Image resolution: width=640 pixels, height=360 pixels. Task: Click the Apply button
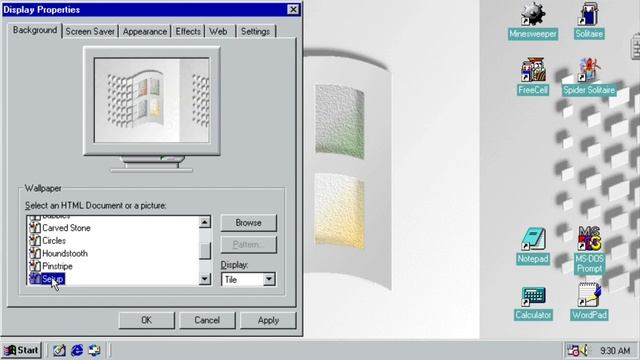(268, 320)
